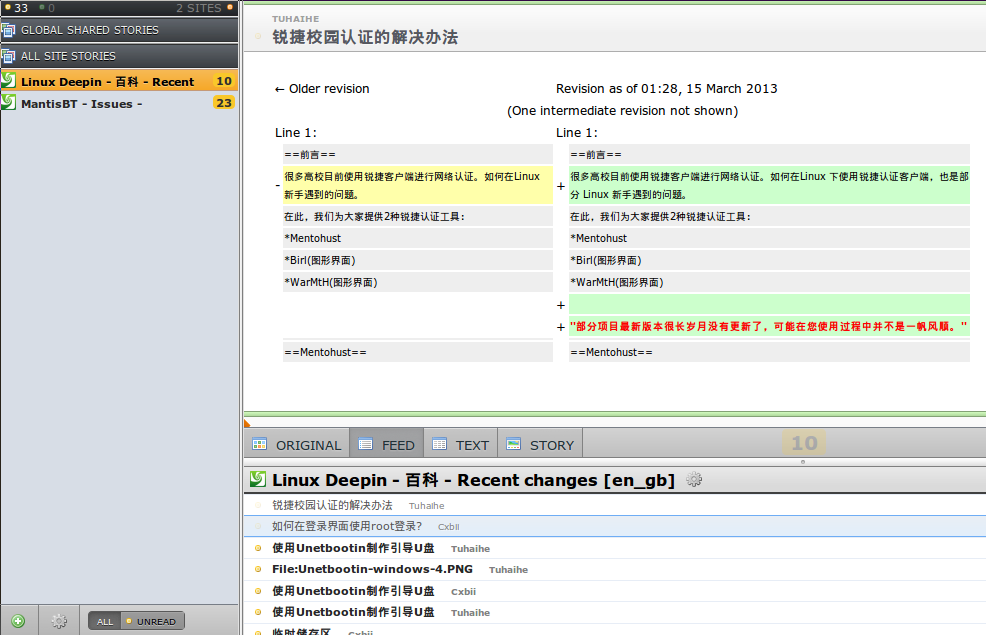Click the red added warning text in diff
The width and height of the screenshot is (986, 635).
[768, 326]
